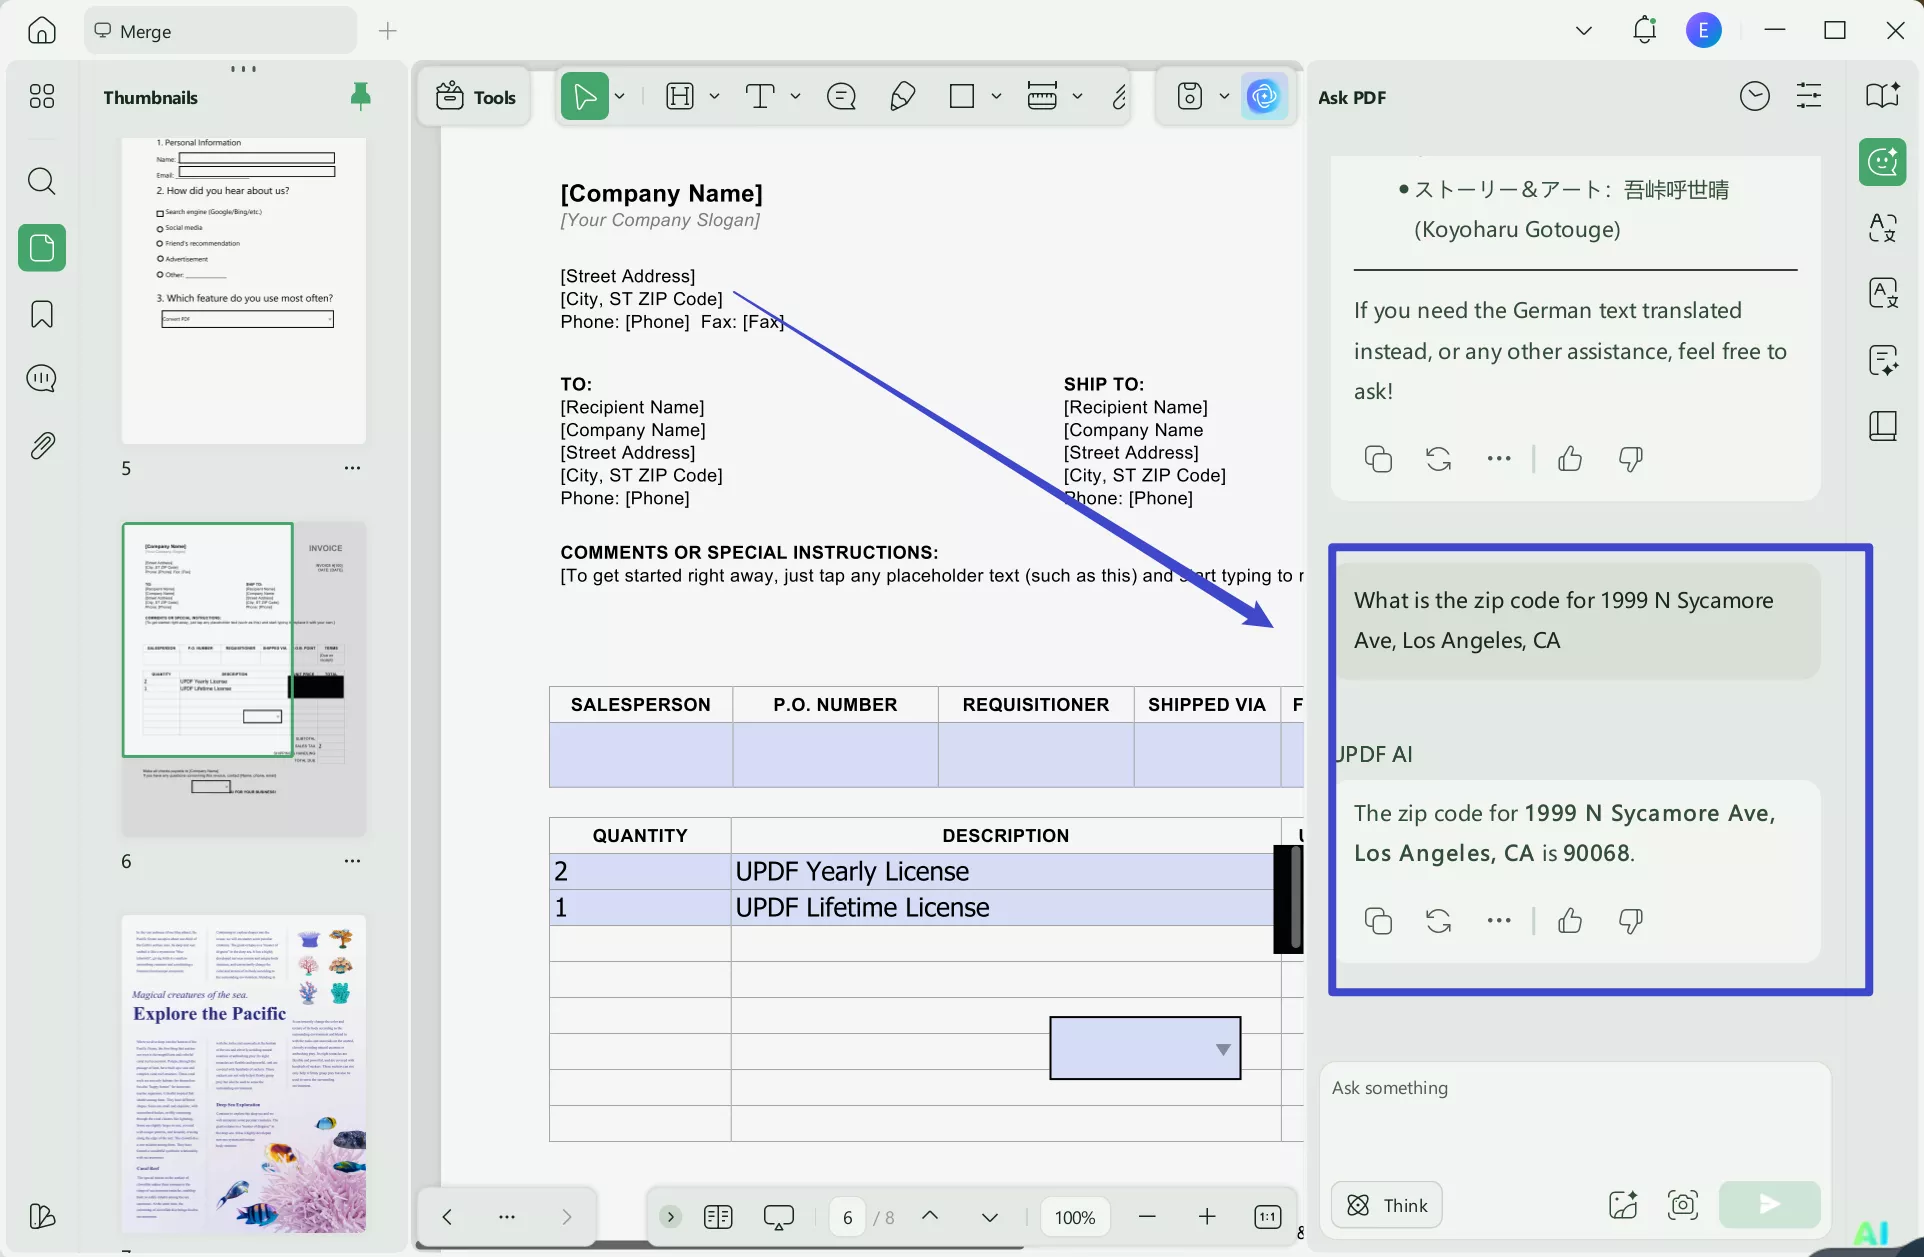Regenerate the zip code answer

click(1438, 921)
